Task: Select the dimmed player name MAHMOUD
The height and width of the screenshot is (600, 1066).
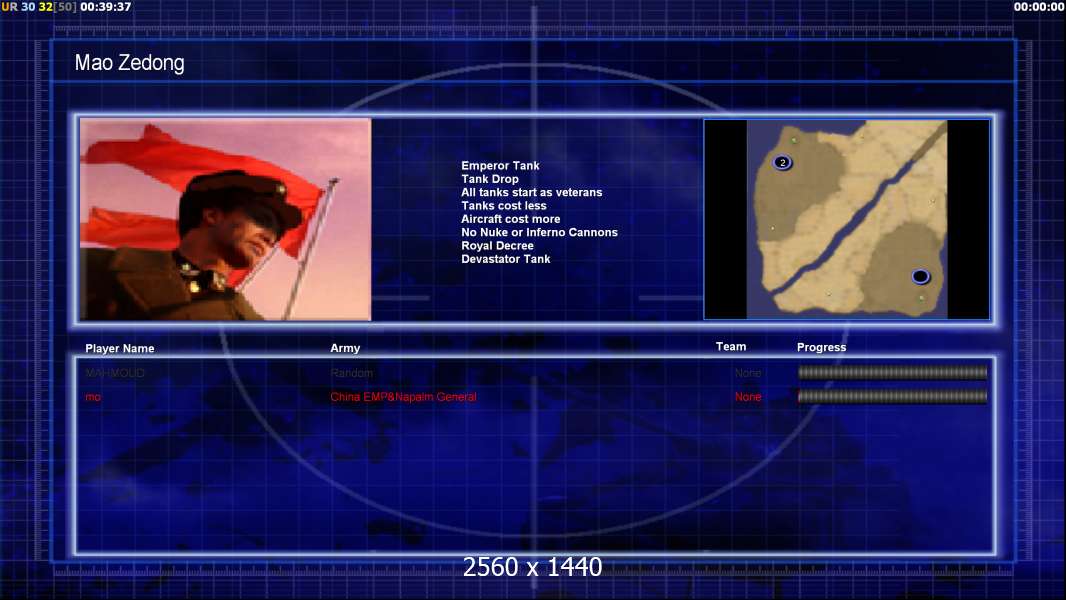Action: click(x=115, y=373)
